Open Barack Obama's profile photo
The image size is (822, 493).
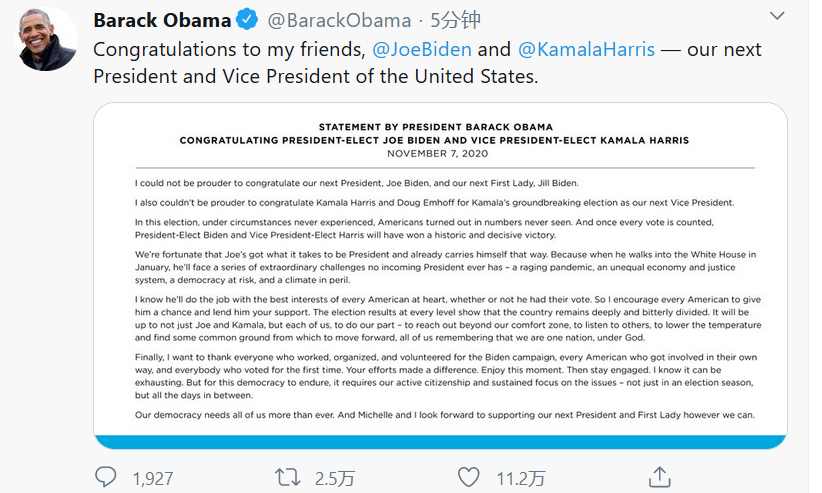pos(47,39)
